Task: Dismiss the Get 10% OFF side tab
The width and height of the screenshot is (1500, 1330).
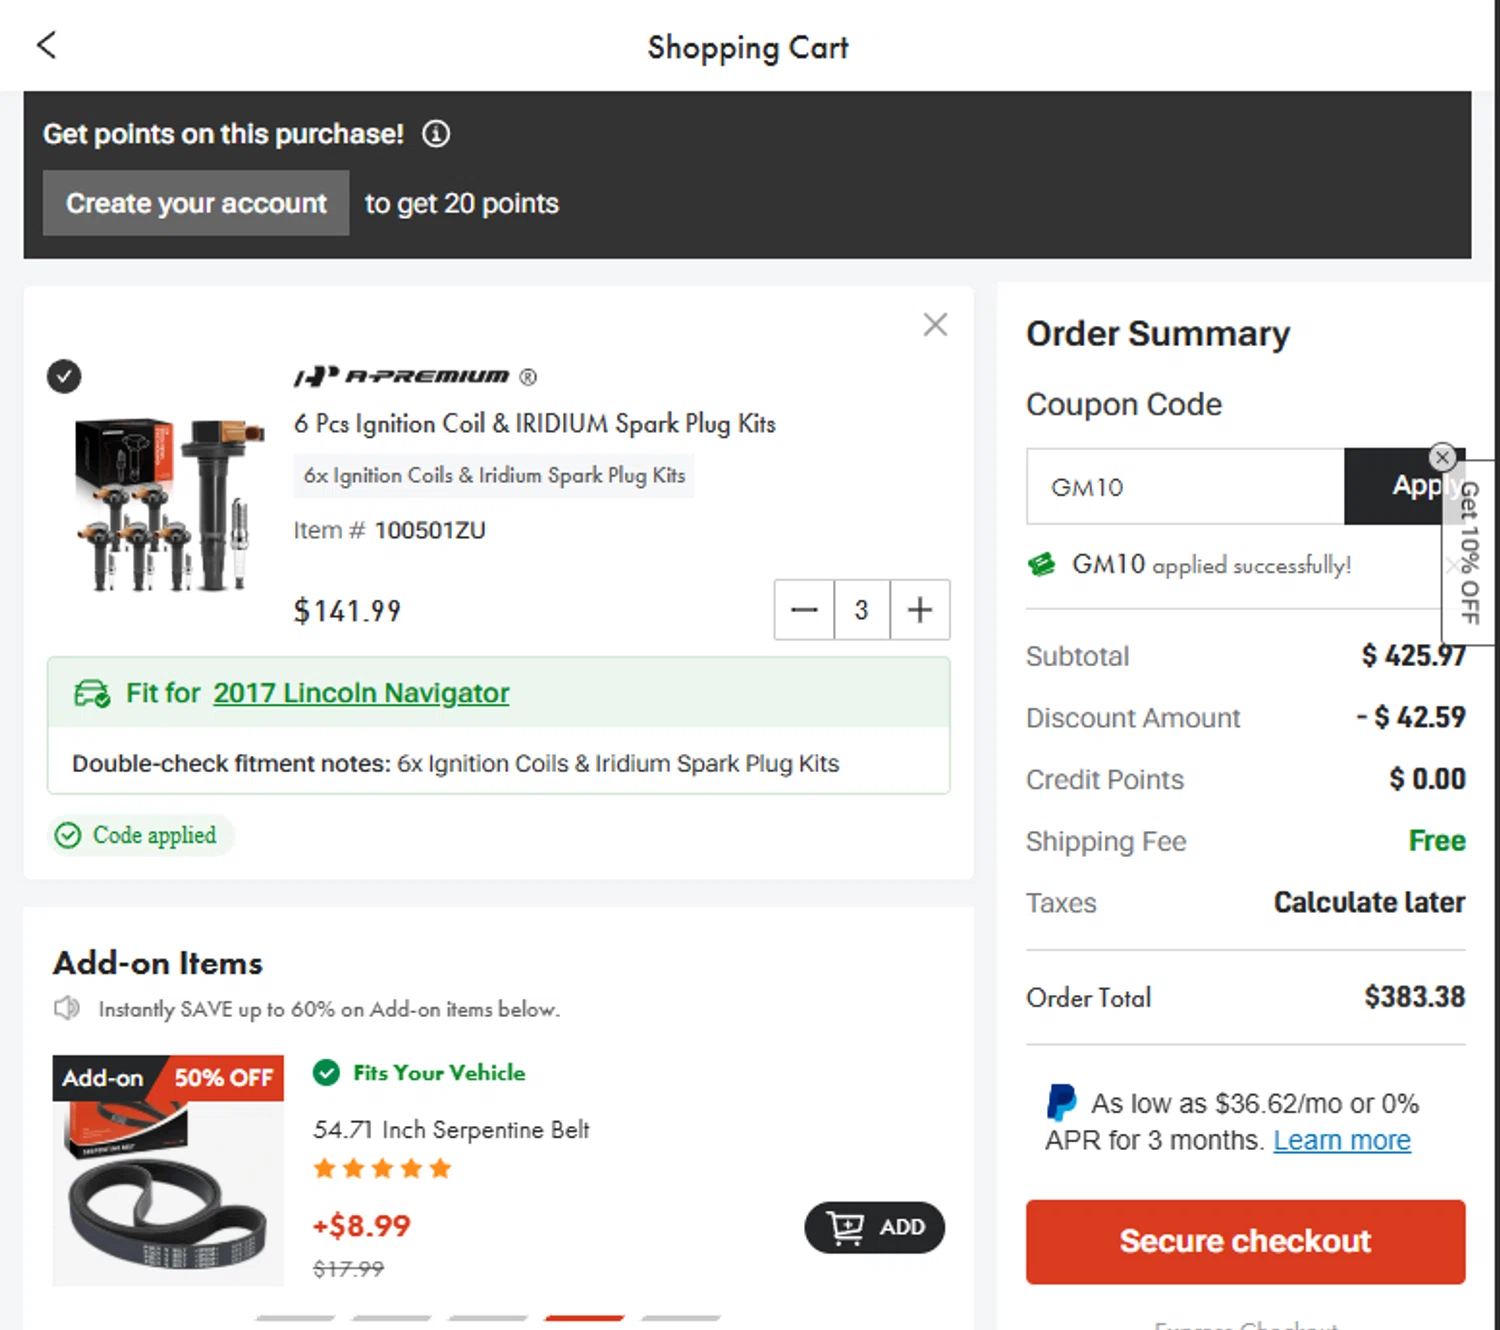Action: [1442, 458]
